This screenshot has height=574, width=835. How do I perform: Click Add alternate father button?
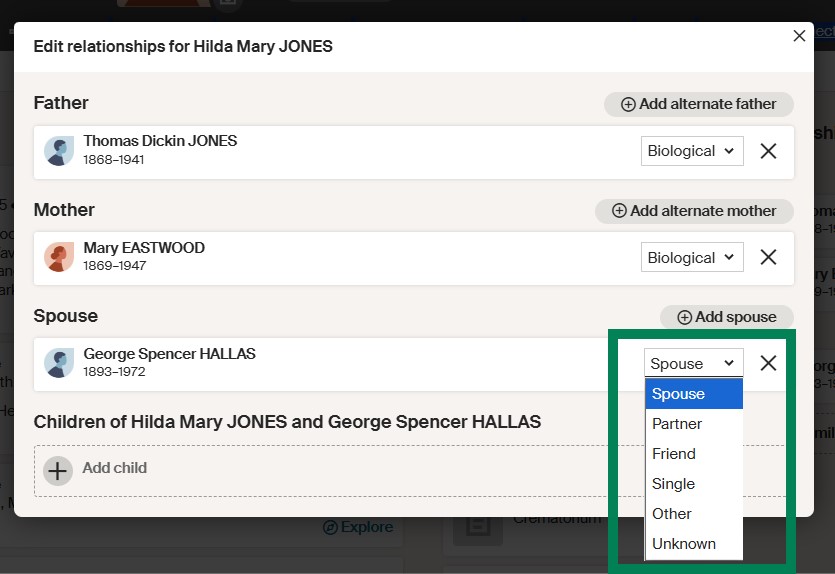[698, 104]
